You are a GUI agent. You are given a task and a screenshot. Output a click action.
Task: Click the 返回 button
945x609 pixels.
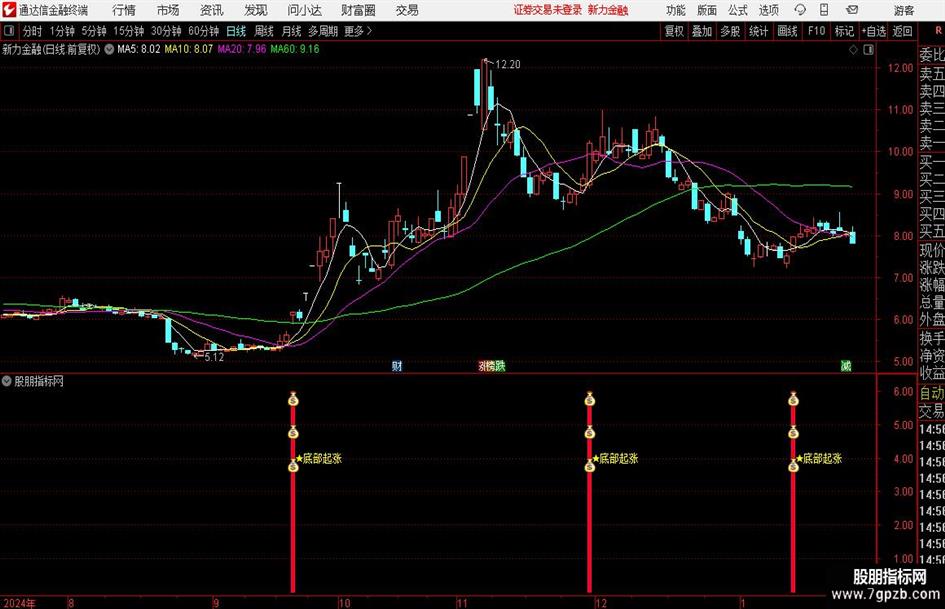point(902,31)
